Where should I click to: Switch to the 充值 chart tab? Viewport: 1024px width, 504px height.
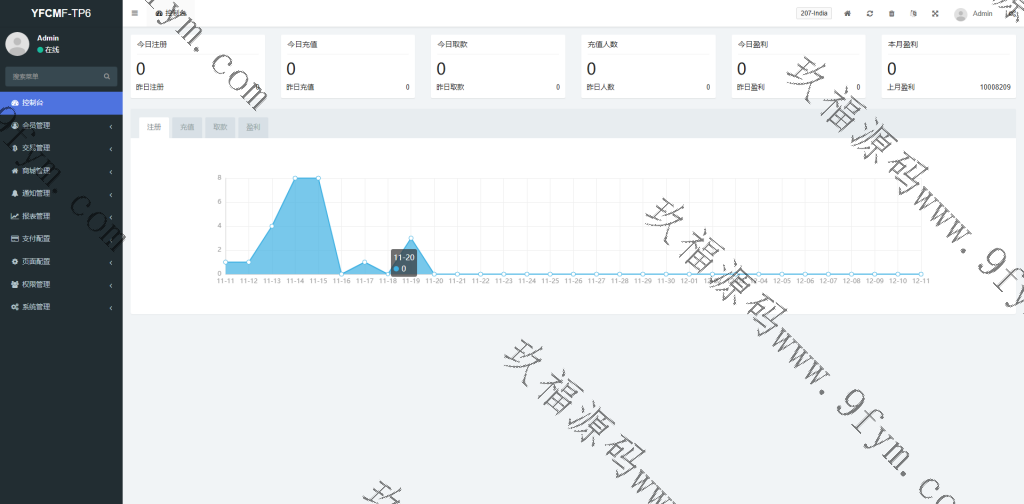point(187,128)
